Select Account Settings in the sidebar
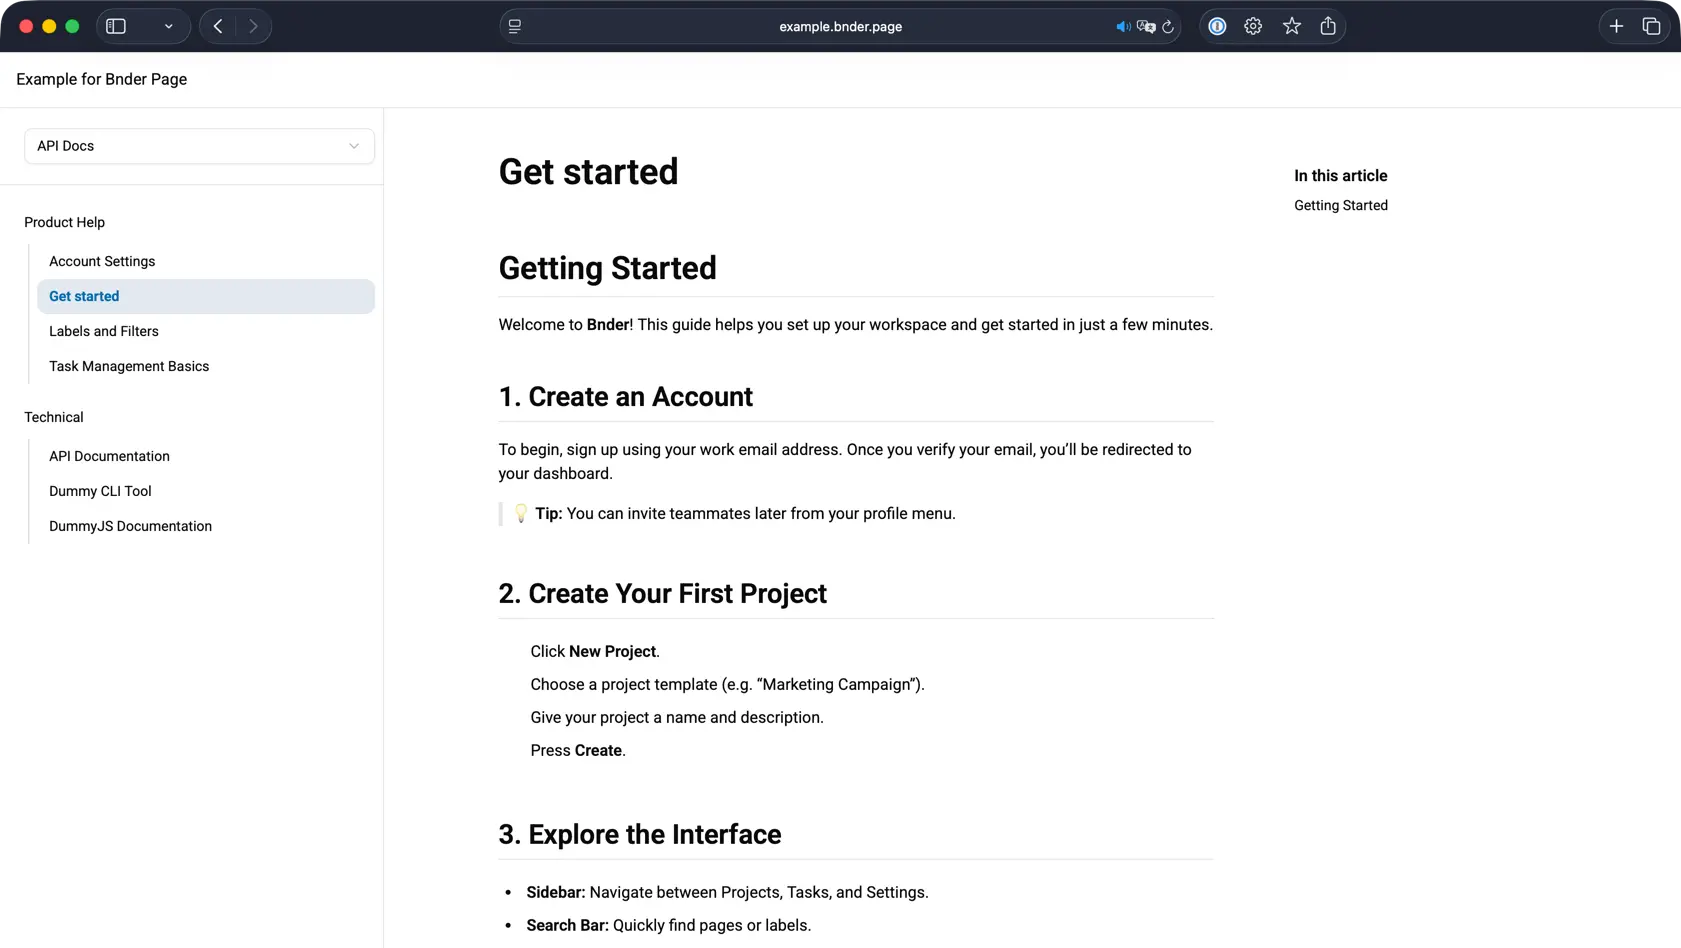 tap(102, 261)
